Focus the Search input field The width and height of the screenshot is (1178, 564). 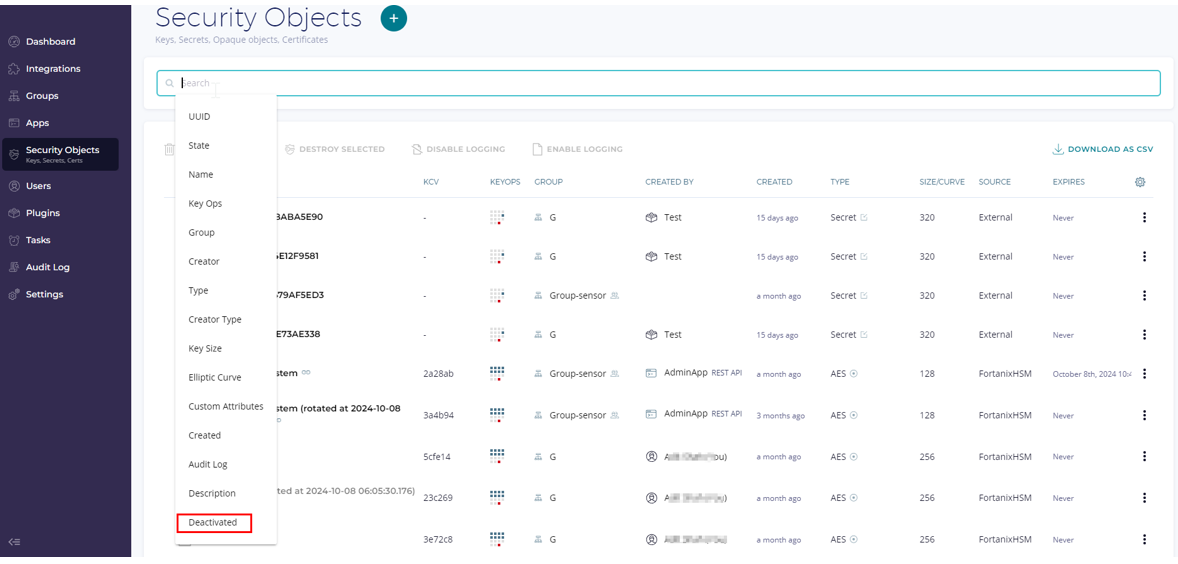point(660,83)
